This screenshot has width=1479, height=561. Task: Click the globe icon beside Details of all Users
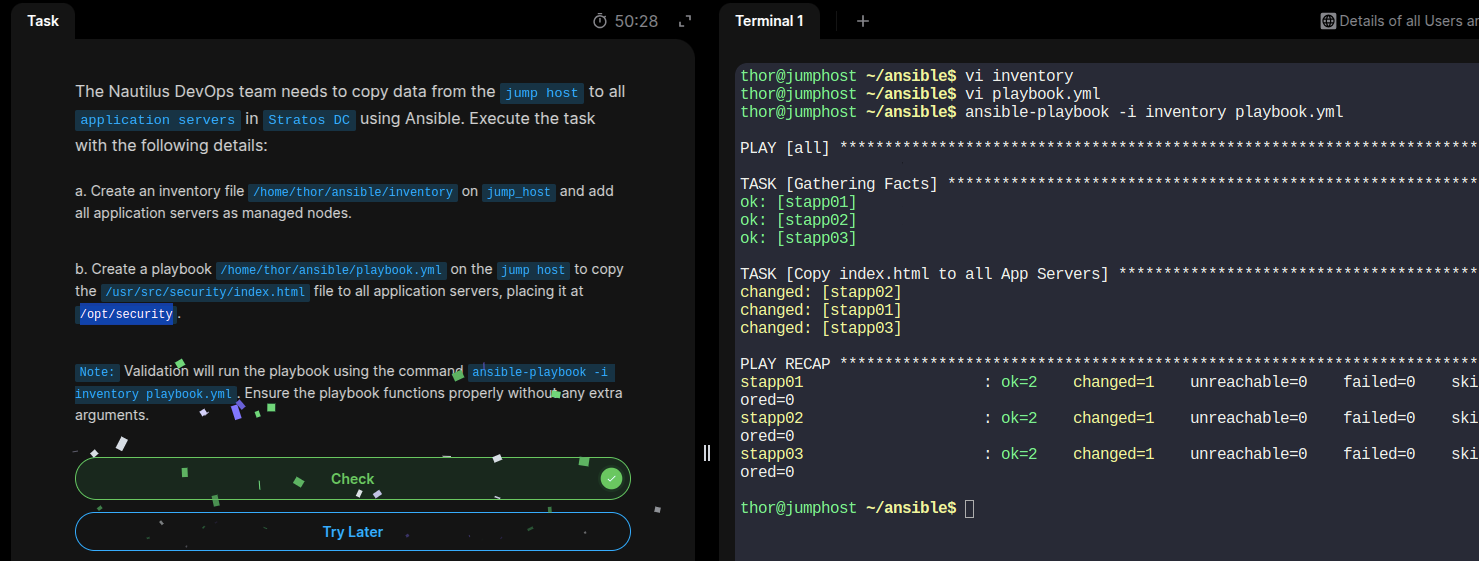tap(1328, 21)
